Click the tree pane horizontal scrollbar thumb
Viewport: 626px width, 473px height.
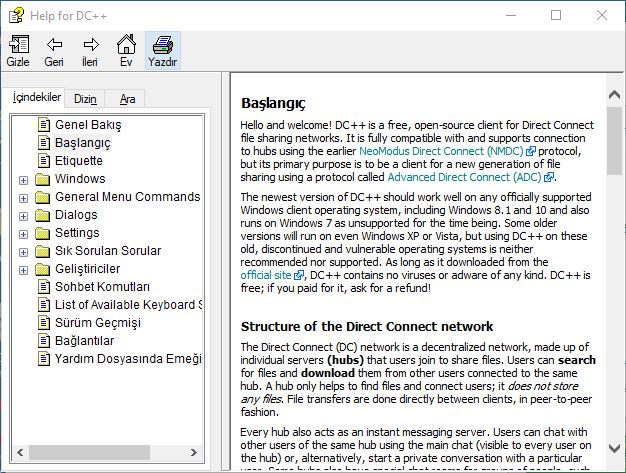[89, 452]
